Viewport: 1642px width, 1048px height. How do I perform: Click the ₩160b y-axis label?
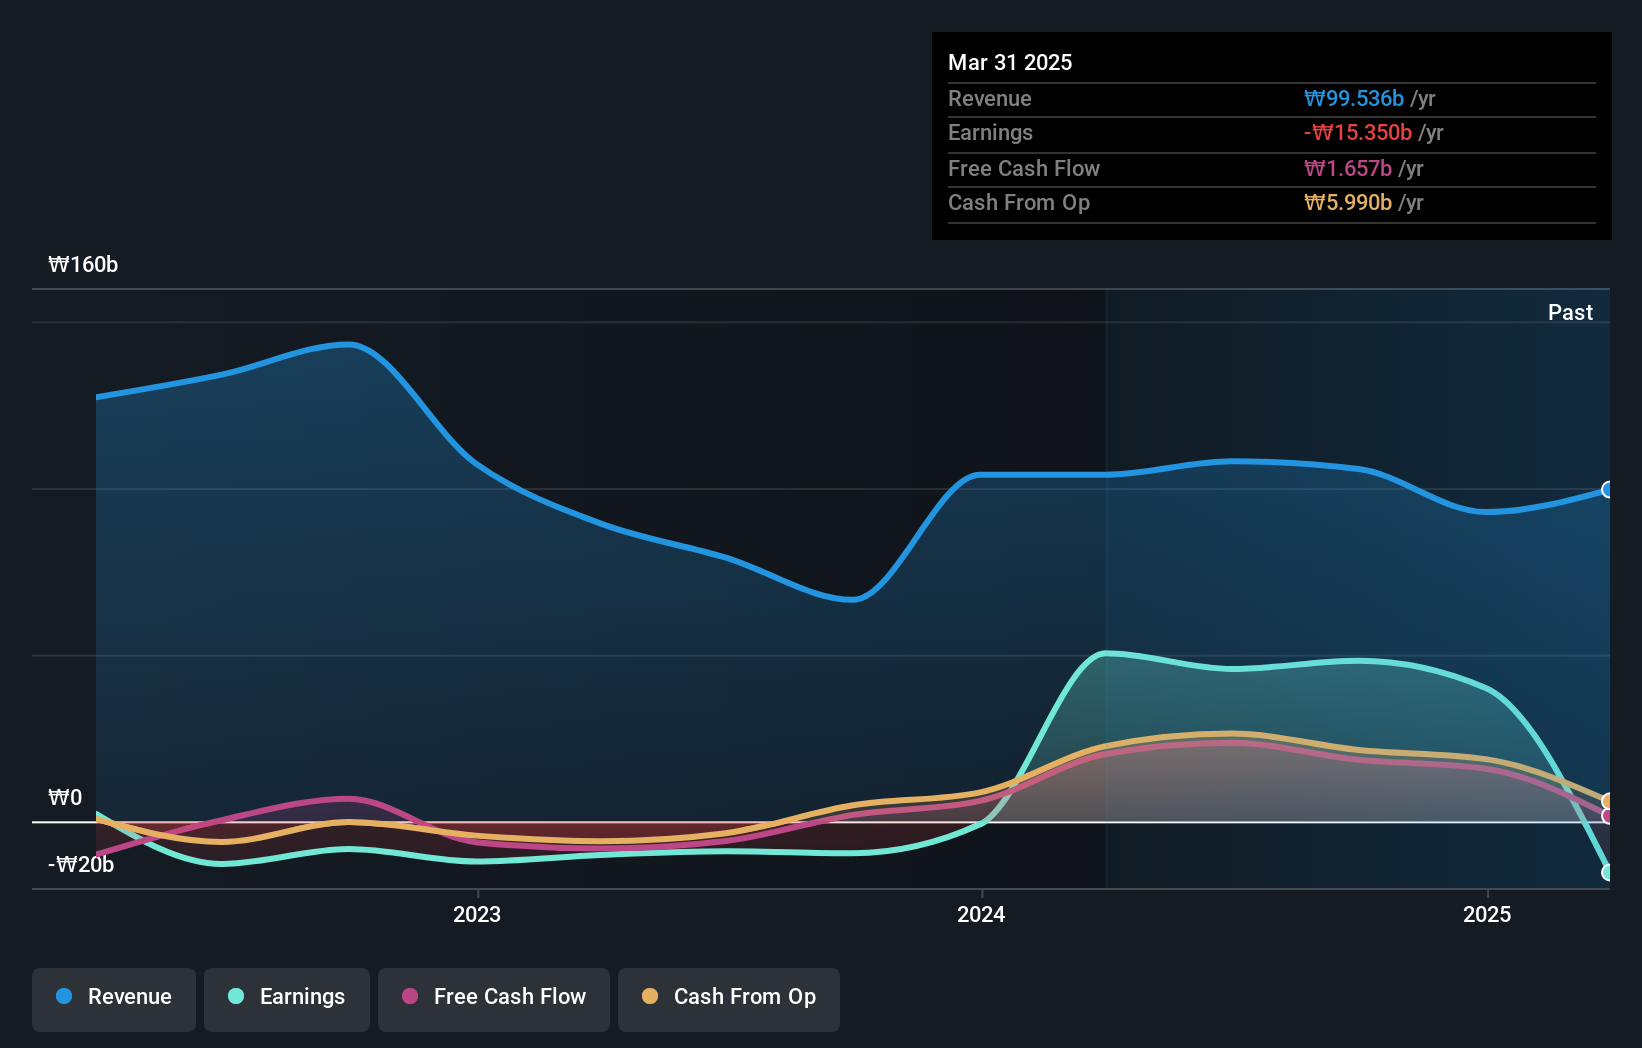click(x=83, y=264)
